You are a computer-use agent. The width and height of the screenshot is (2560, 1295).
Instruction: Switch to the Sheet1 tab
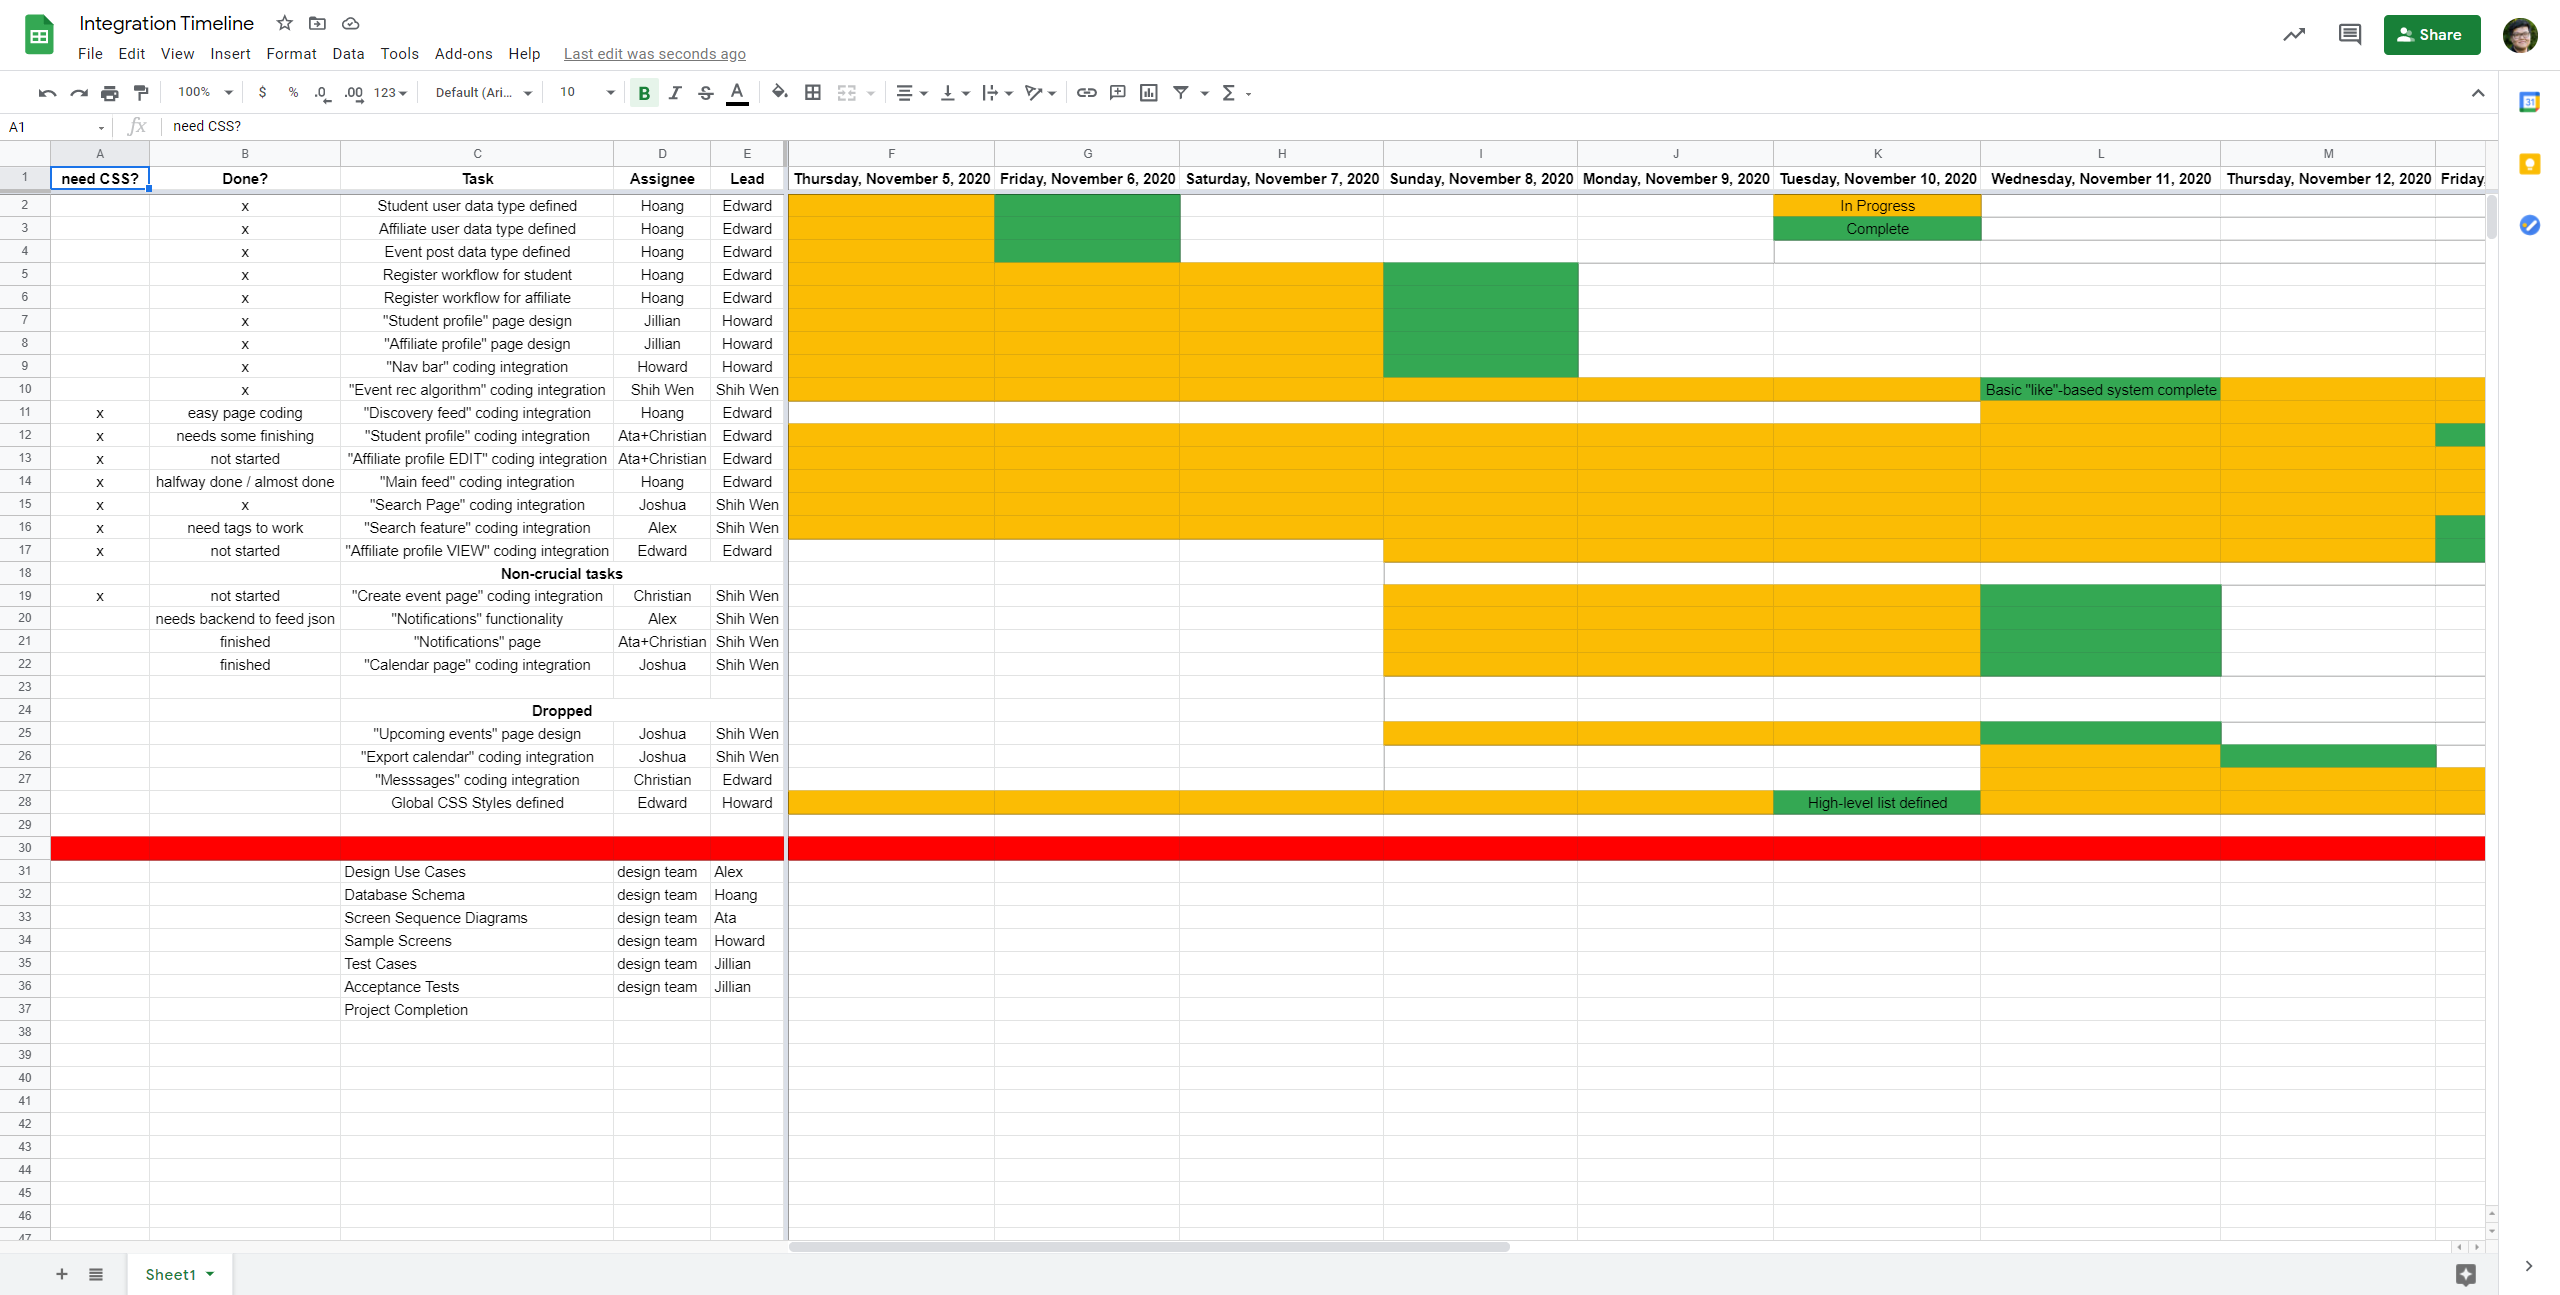click(x=170, y=1274)
